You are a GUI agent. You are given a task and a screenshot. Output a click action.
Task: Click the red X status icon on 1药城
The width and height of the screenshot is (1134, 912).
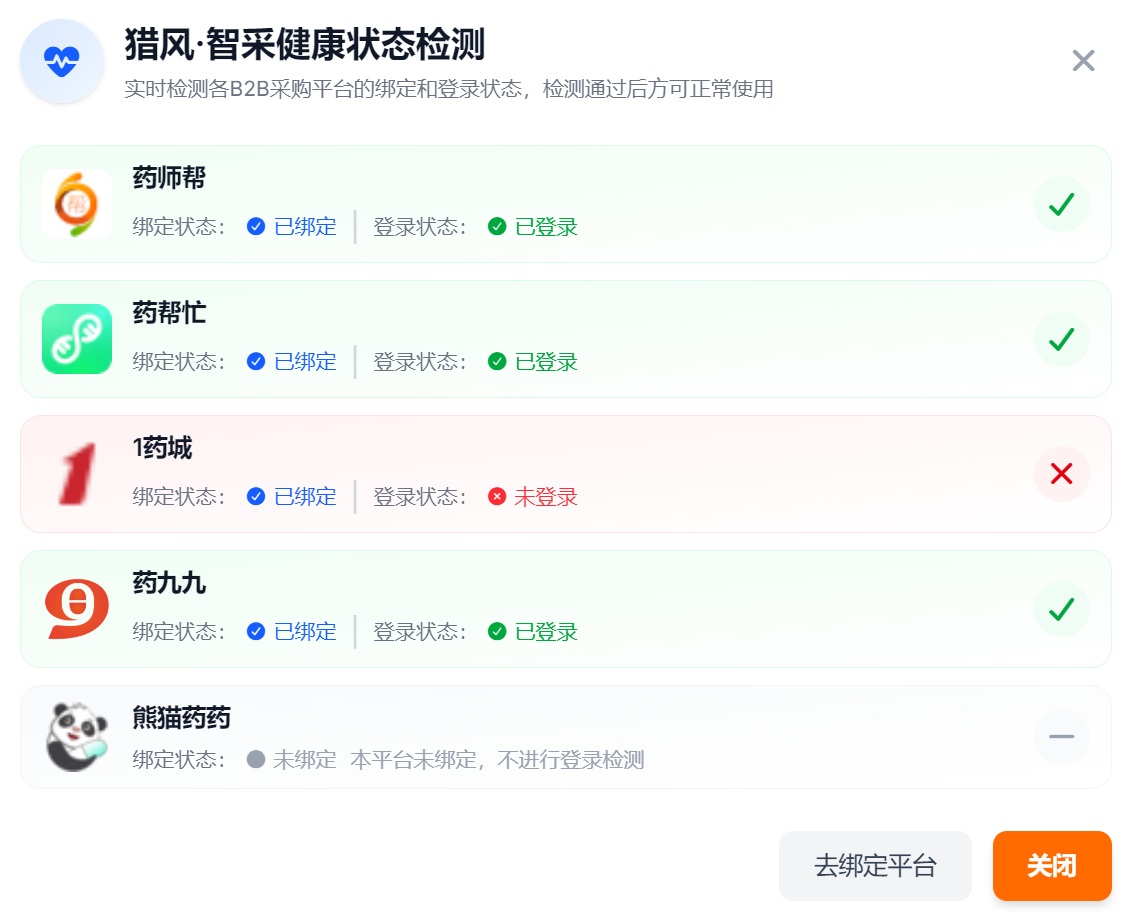click(x=1061, y=474)
